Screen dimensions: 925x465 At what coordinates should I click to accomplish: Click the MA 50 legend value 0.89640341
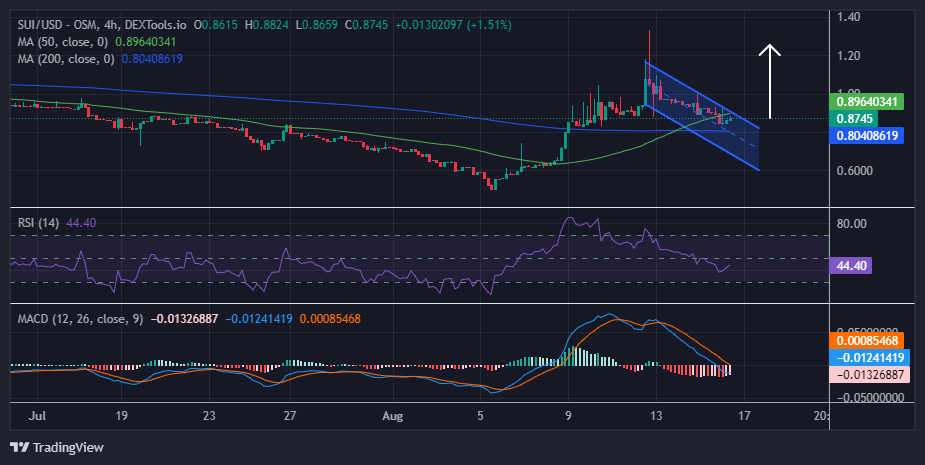[146, 42]
